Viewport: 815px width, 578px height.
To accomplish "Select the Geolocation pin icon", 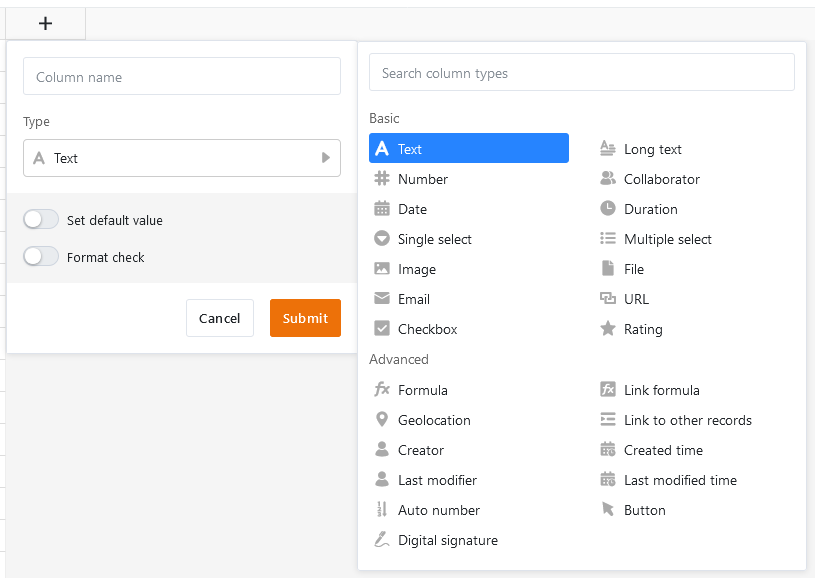I will (381, 420).
